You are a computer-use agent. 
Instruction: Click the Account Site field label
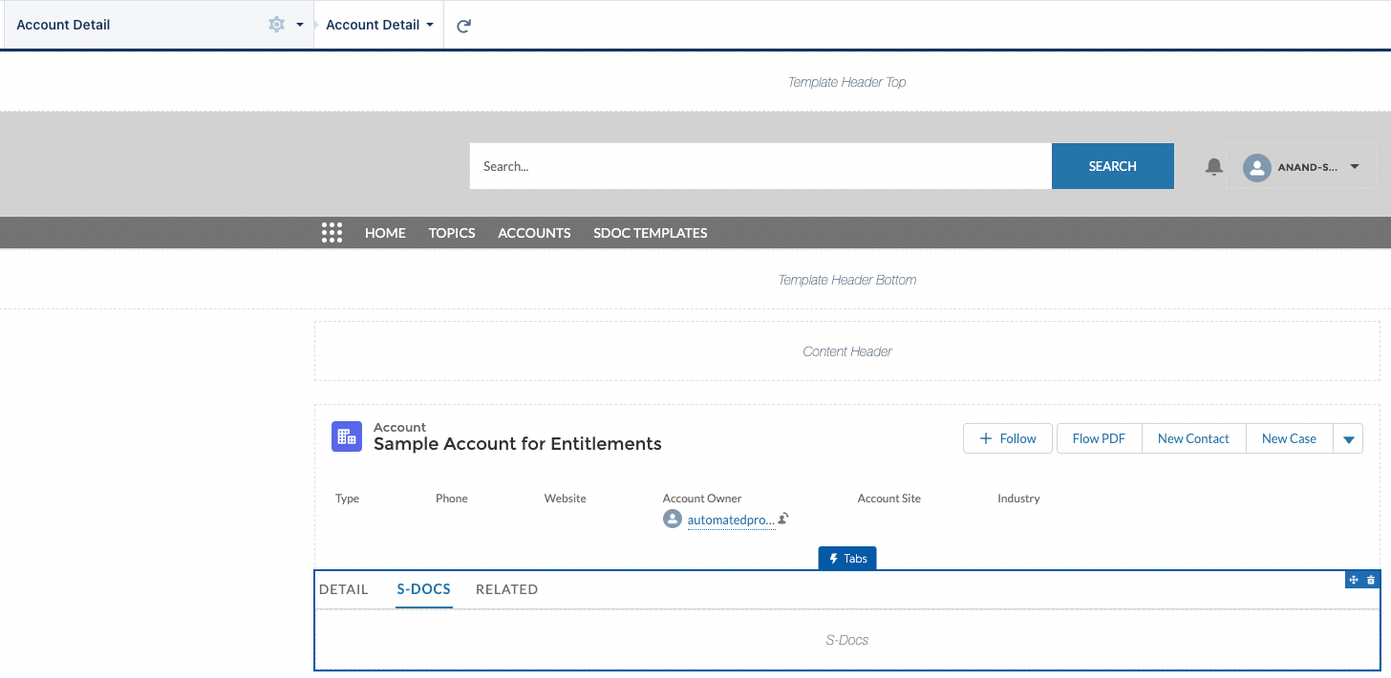[x=889, y=498]
